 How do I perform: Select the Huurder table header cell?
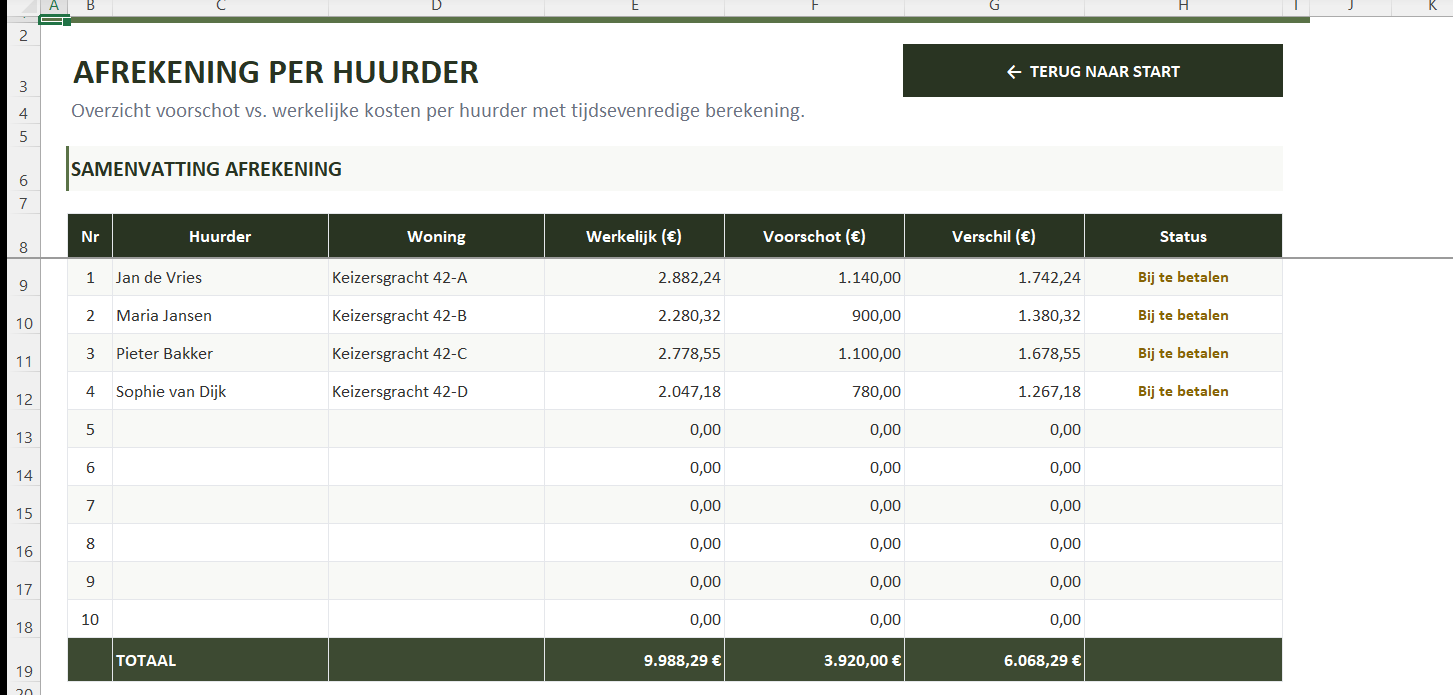coord(220,237)
